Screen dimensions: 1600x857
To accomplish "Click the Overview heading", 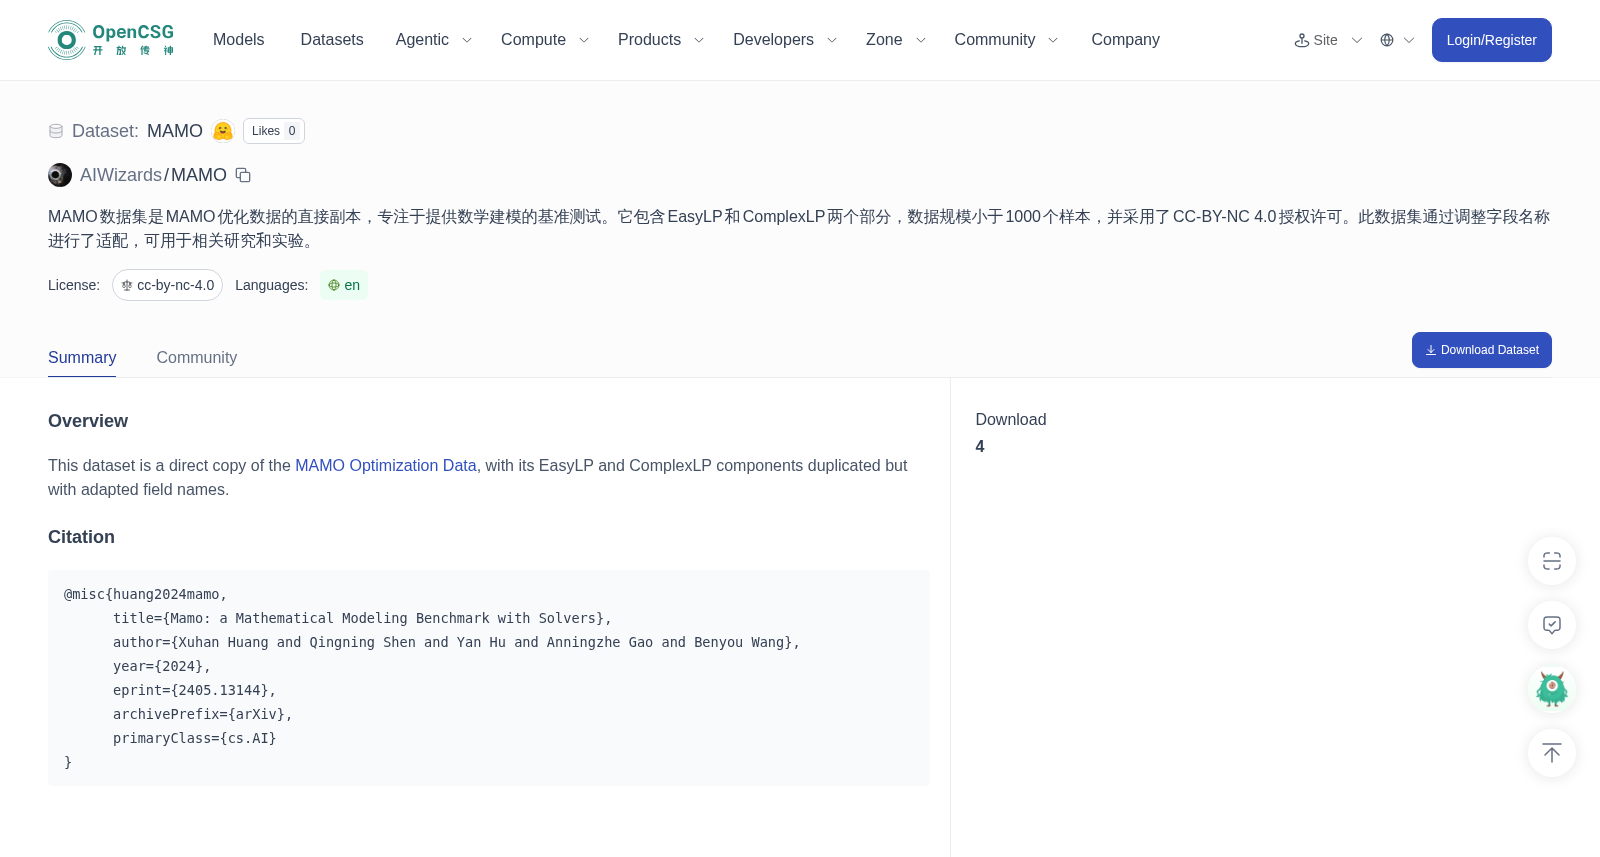I will coord(88,421).
